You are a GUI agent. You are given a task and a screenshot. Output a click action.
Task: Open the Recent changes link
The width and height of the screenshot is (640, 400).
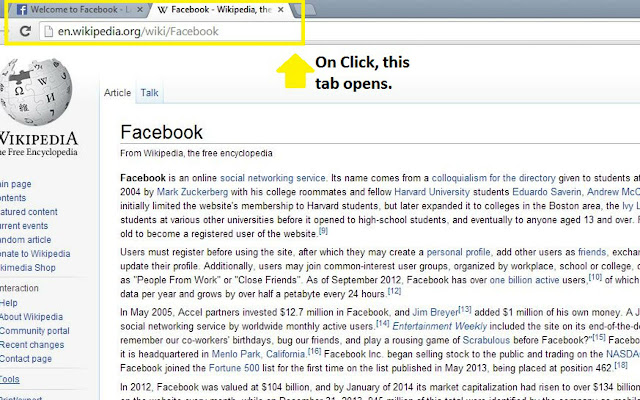click(x=32, y=345)
